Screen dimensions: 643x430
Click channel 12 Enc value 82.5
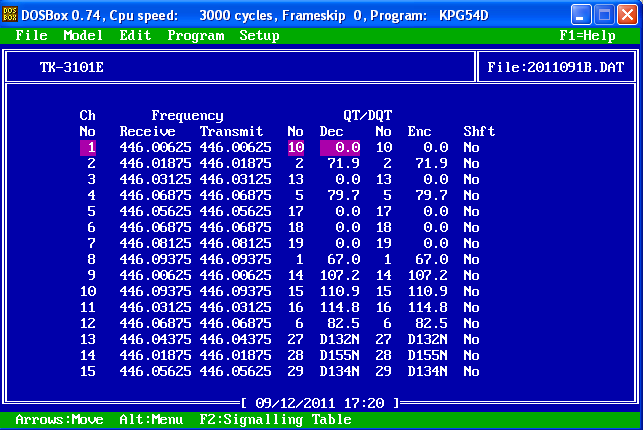[x=431, y=323]
